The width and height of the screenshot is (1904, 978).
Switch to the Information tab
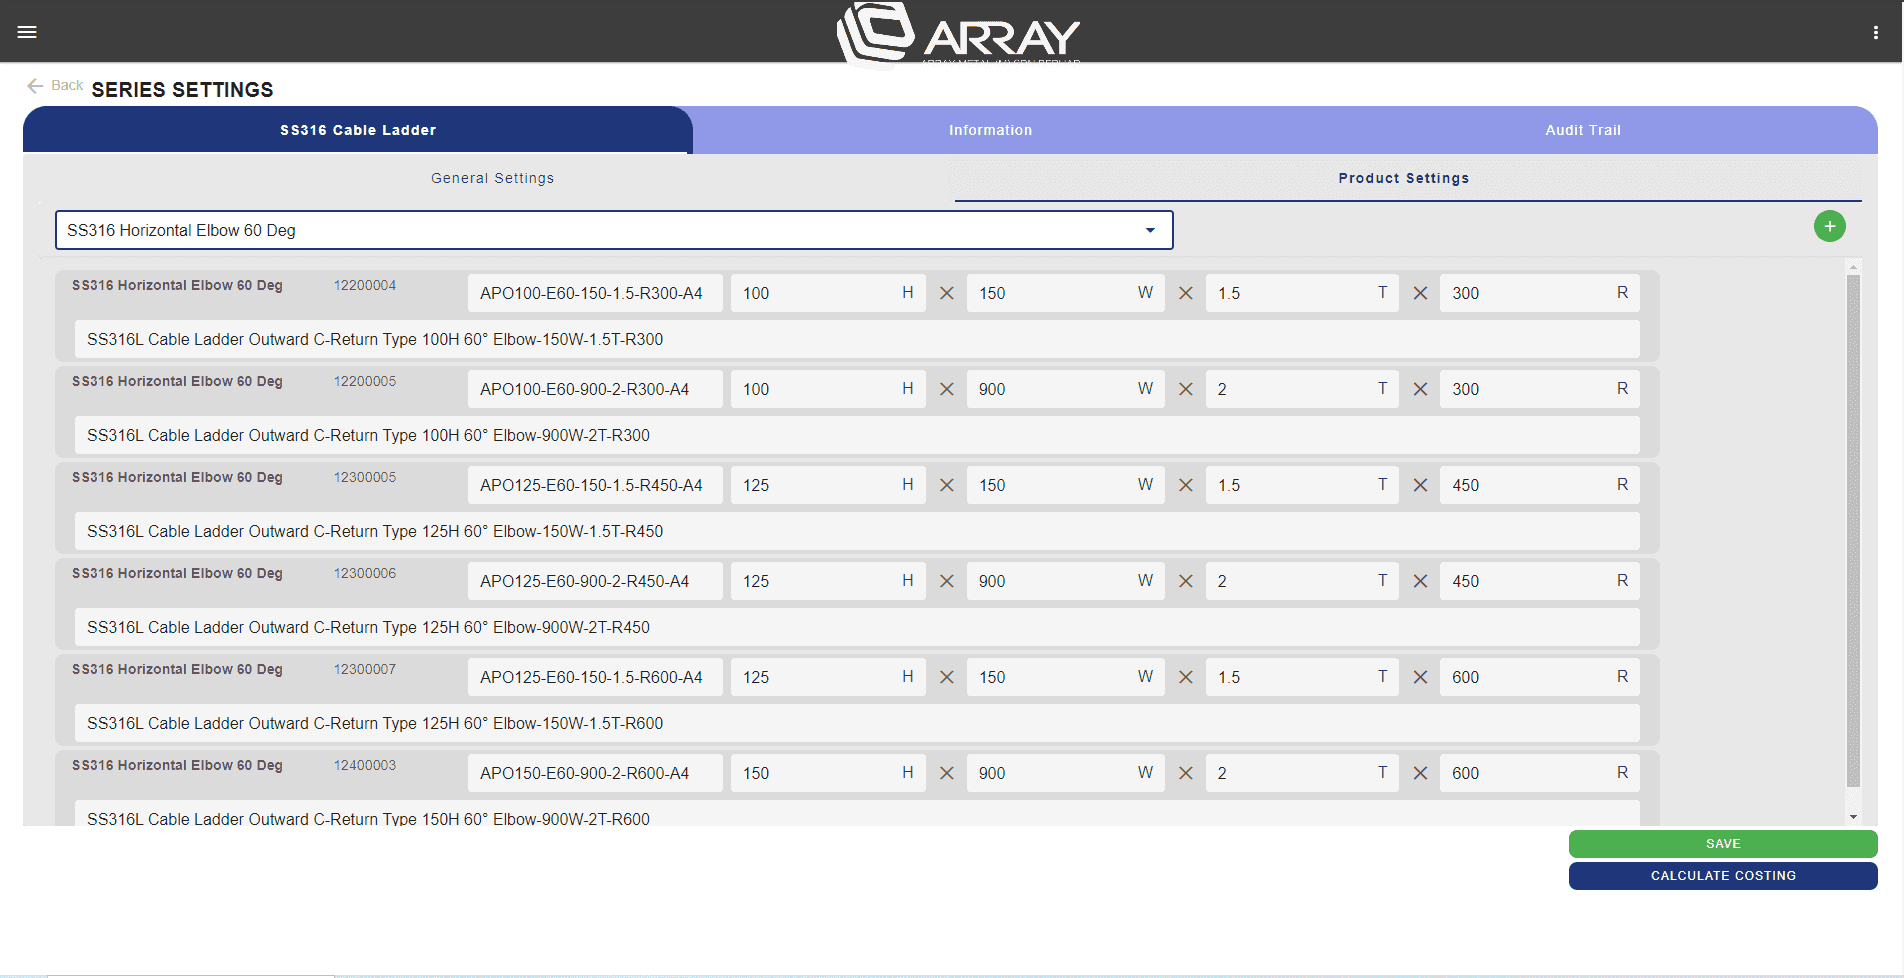pos(990,130)
